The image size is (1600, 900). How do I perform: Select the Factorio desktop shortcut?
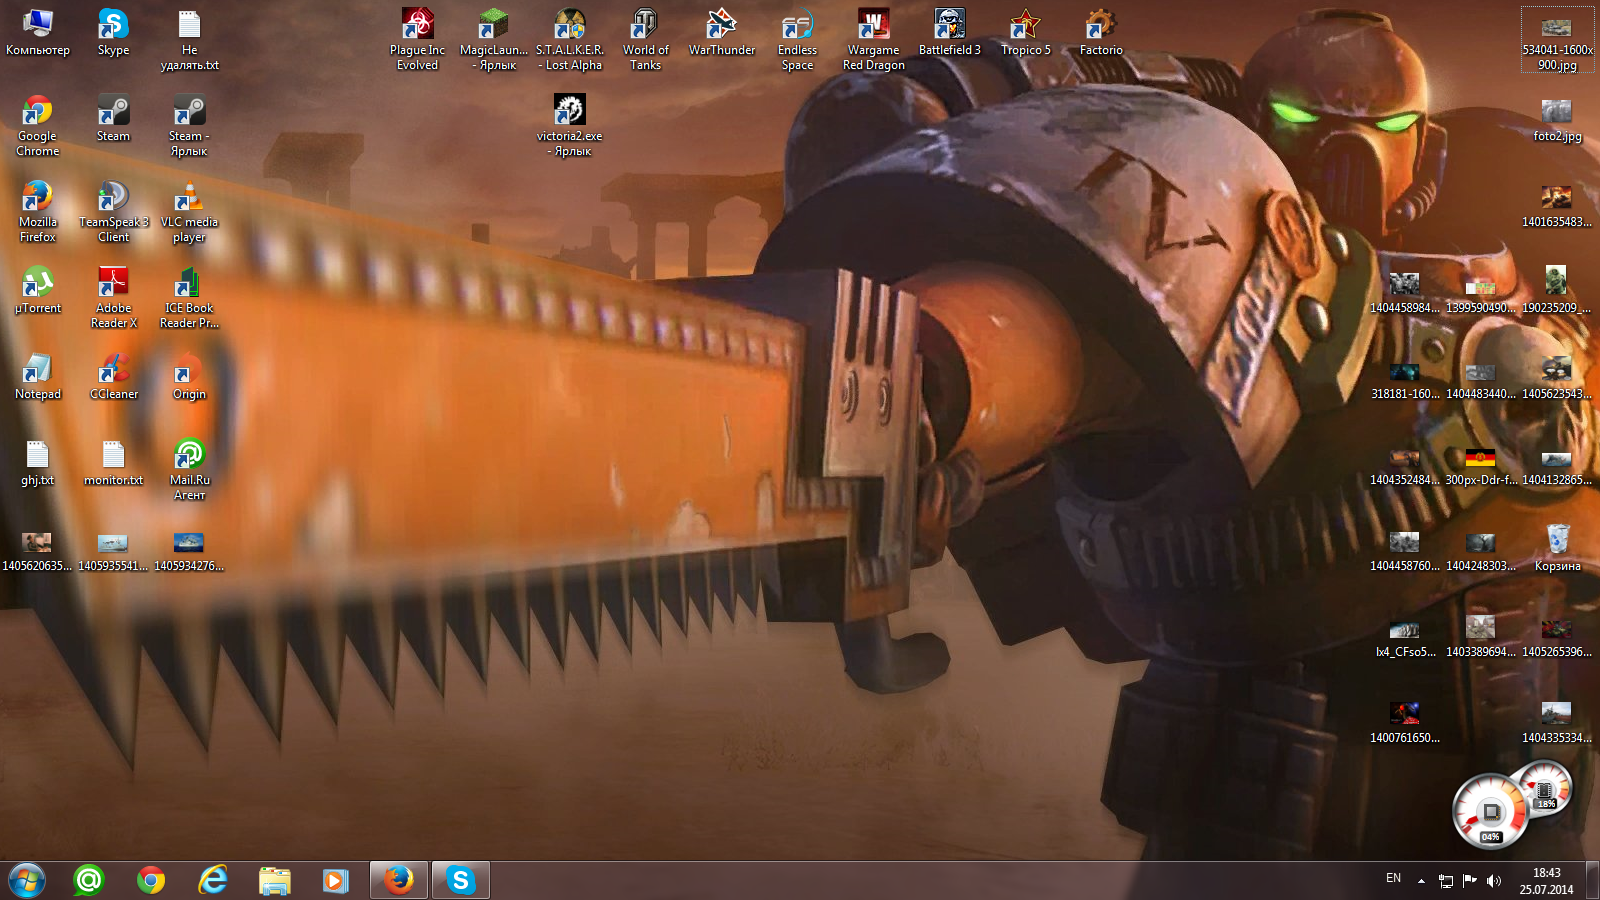tap(1101, 32)
